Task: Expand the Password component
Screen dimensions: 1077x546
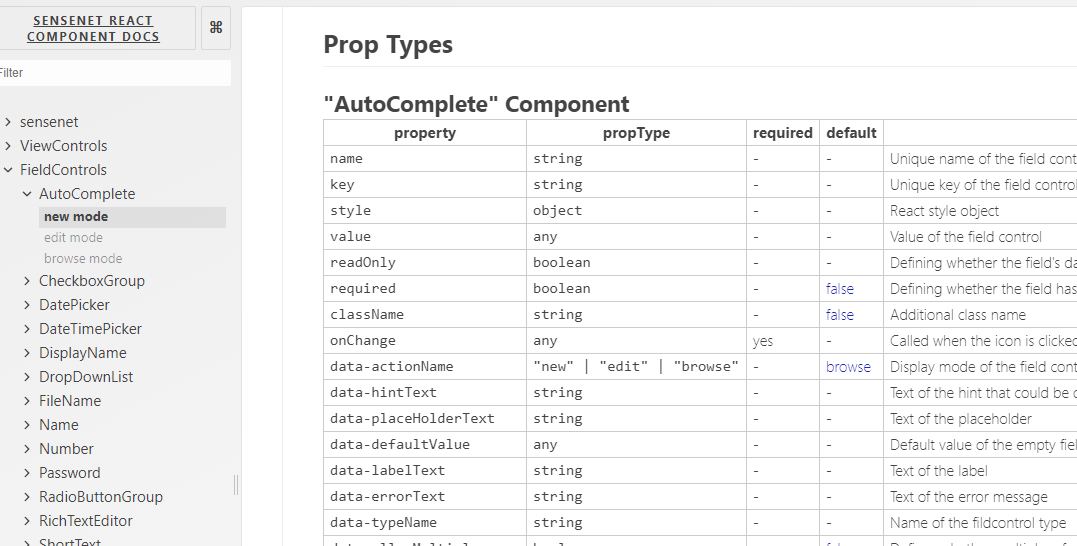Action: pyautogui.click(x=69, y=473)
